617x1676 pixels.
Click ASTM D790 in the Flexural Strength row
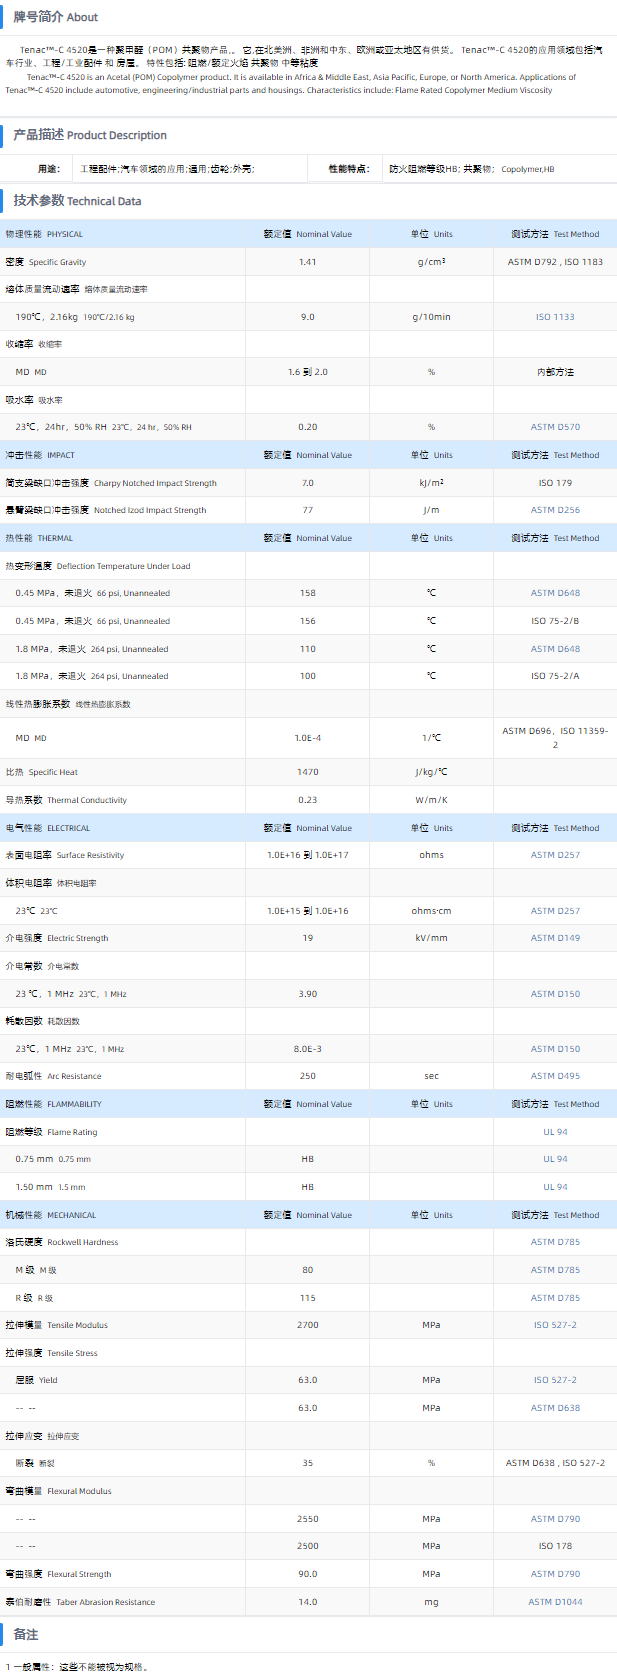coord(555,1574)
